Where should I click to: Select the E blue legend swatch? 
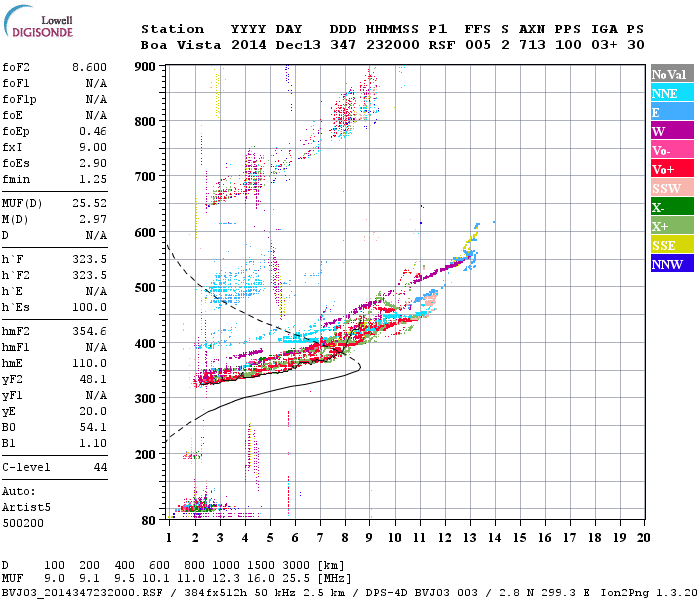click(672, 112)
